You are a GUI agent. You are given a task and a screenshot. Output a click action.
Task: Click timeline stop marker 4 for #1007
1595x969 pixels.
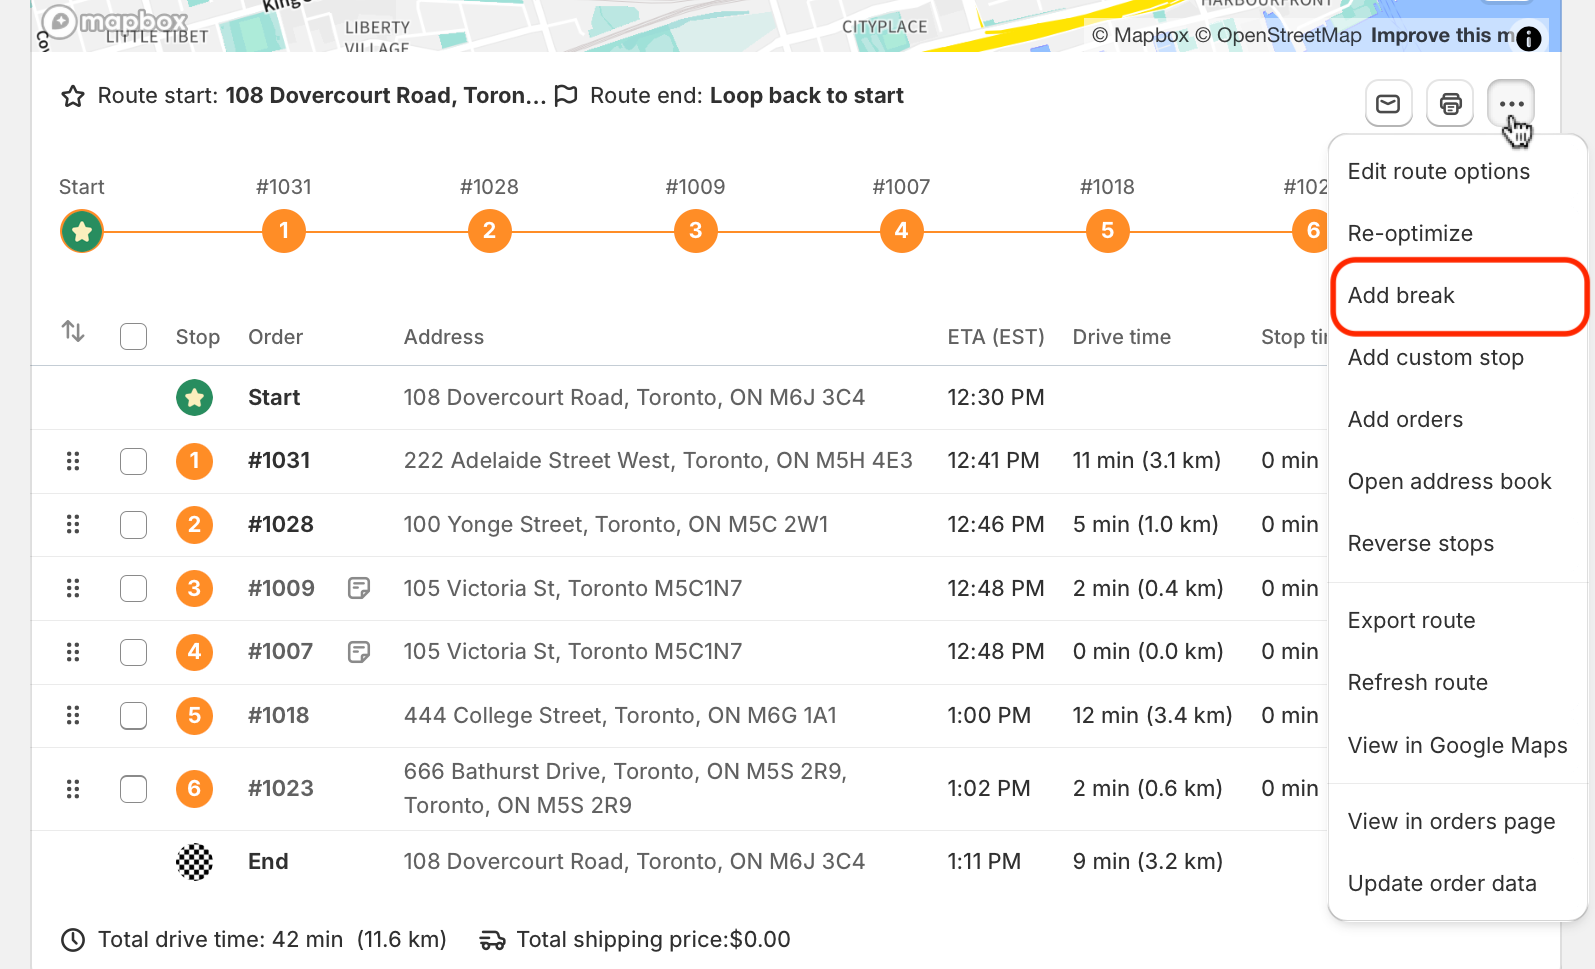coord(902,231)
